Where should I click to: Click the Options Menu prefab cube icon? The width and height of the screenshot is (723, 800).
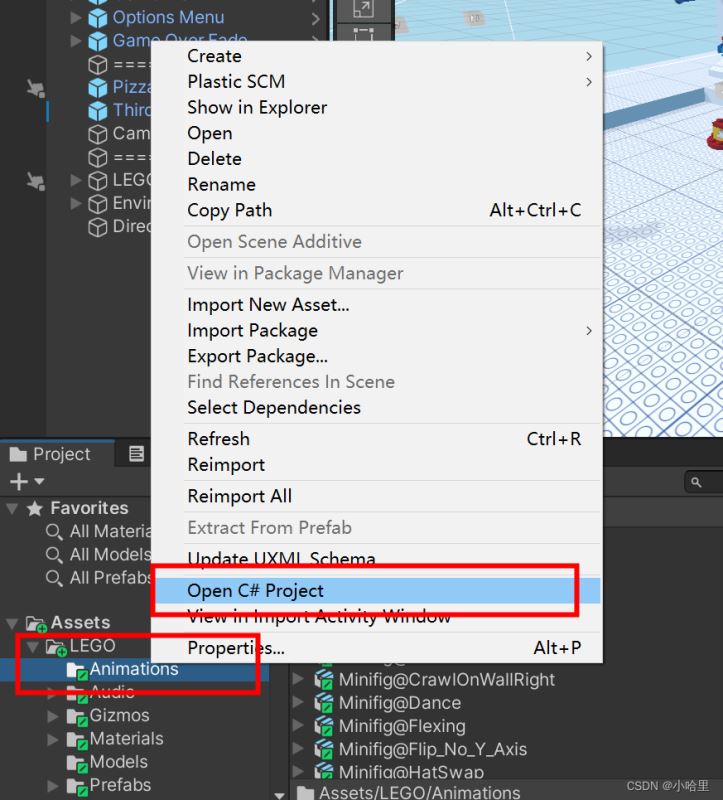[x=97, y=17]
